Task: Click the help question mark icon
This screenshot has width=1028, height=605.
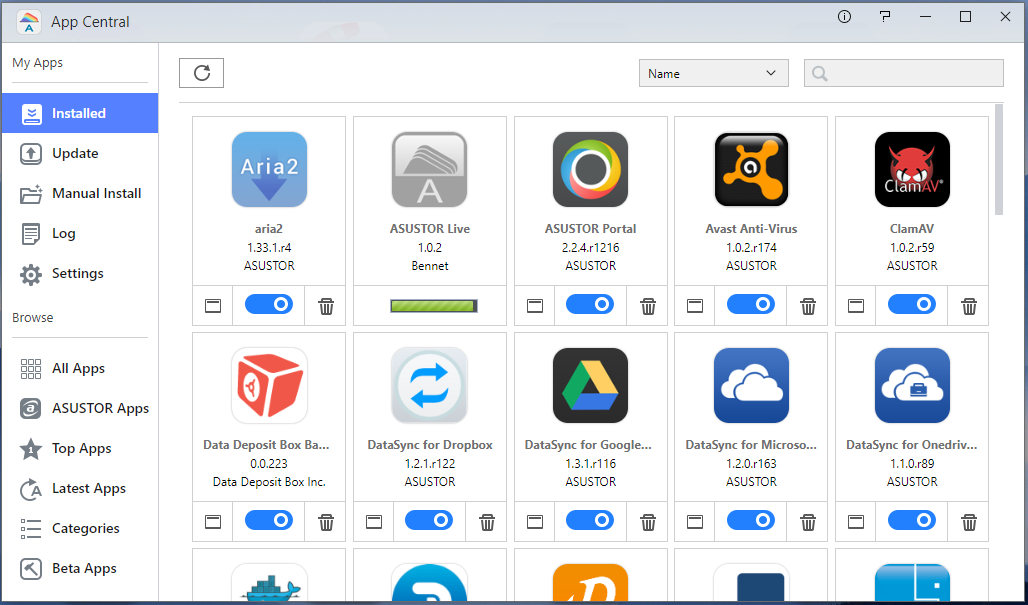Action: coord(885,17)
